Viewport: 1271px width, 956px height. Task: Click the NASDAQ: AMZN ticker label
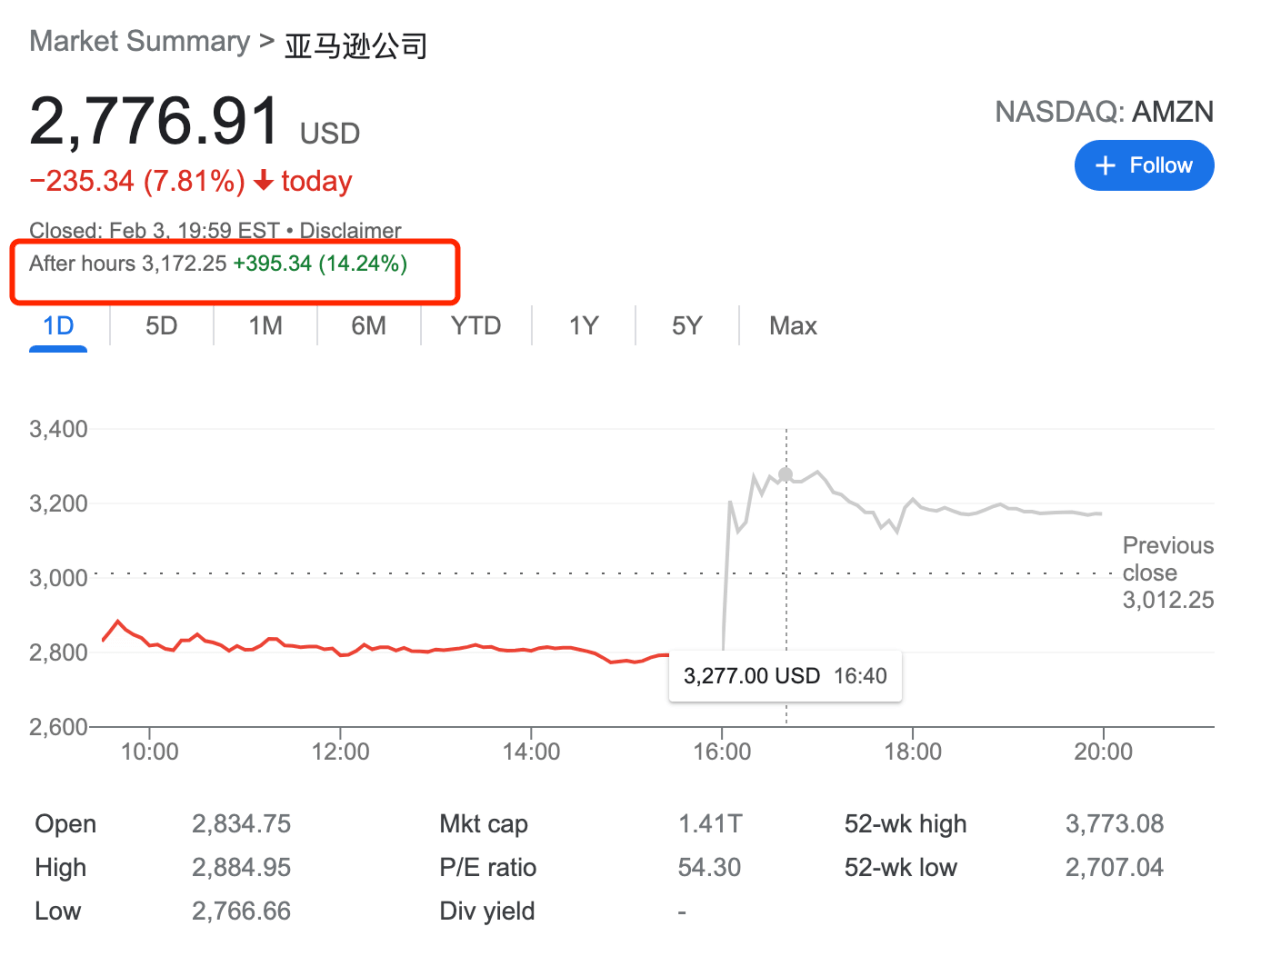click(x=1103, y=112)
